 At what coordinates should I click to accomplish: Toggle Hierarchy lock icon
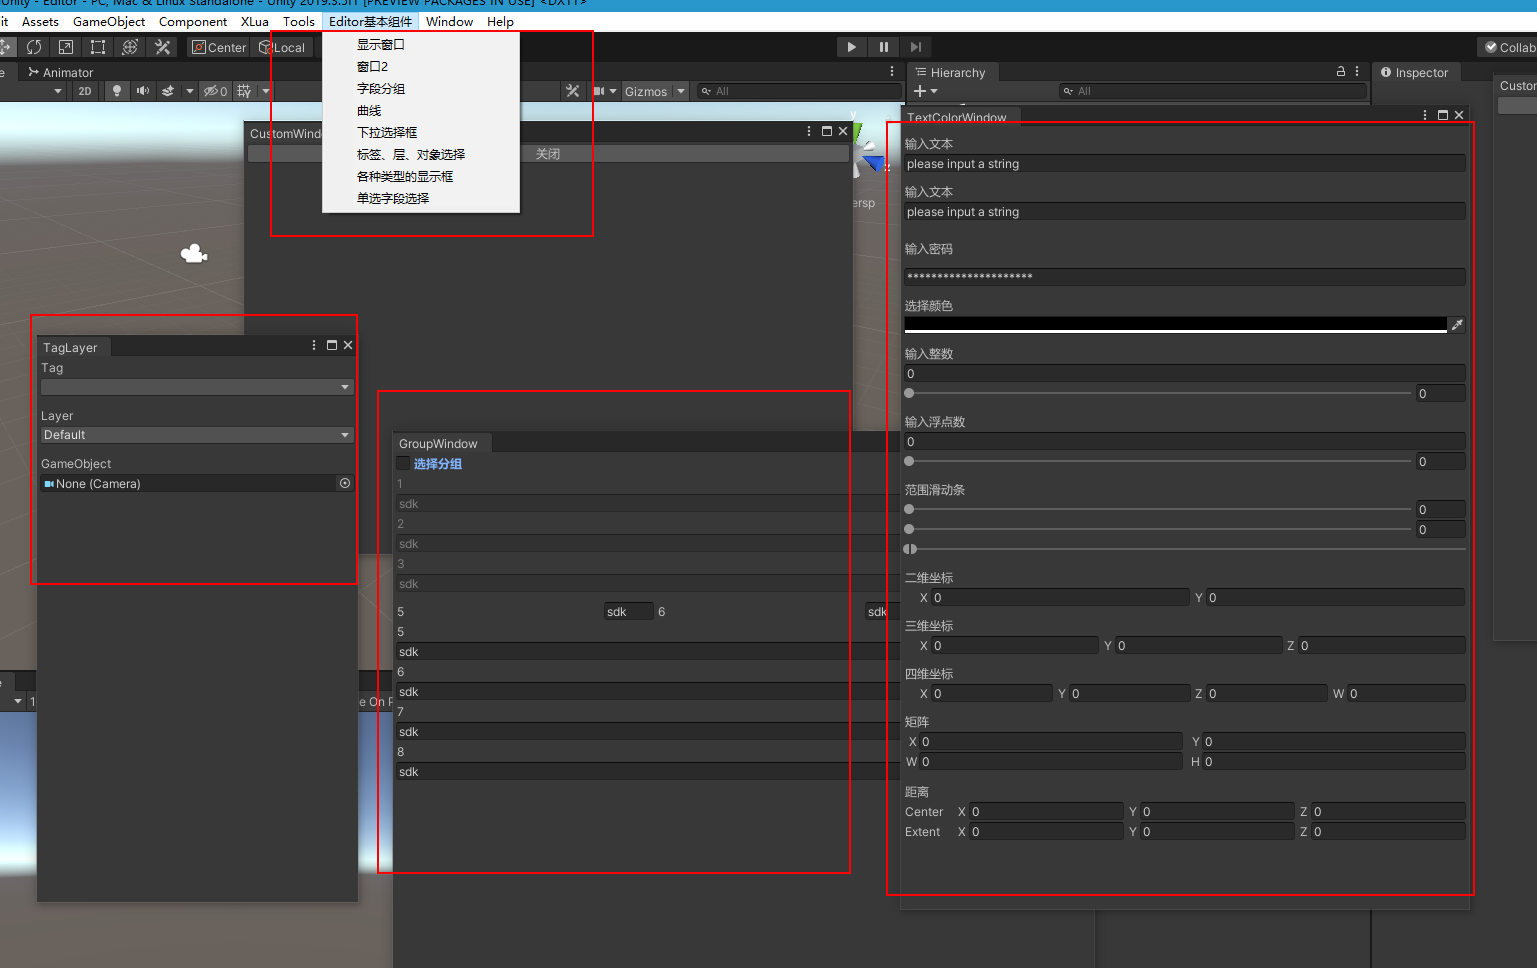click(x=1341, y=72)
